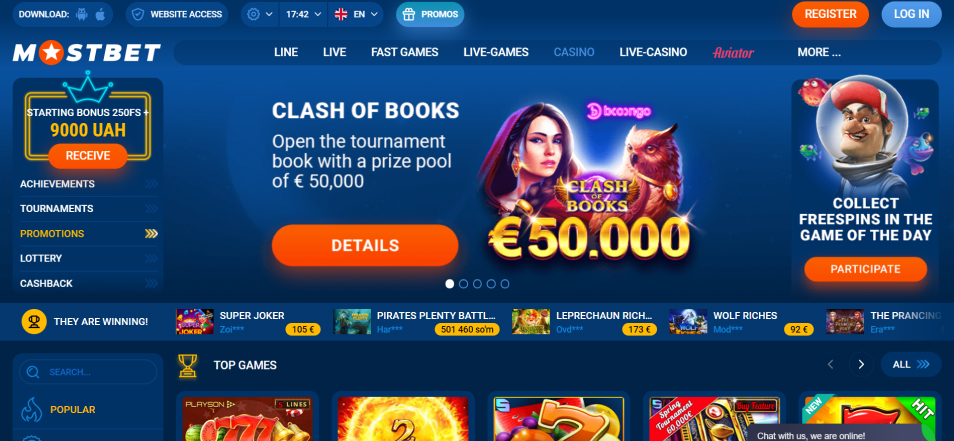
Task: Click the Register button
Action: coord(830,15)
